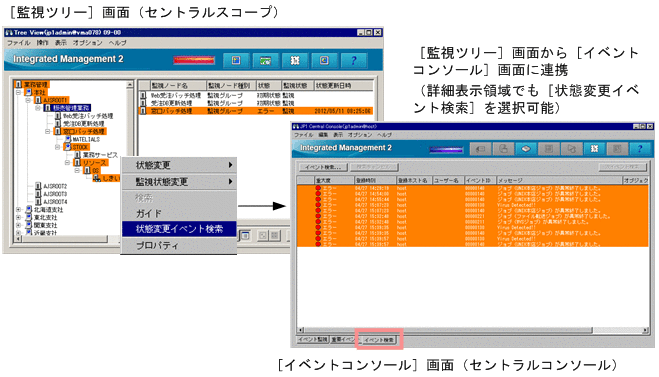Click the AJSROOT3 node icon
The height and width of the screenshot is (377, 659).
pos(38,194)
